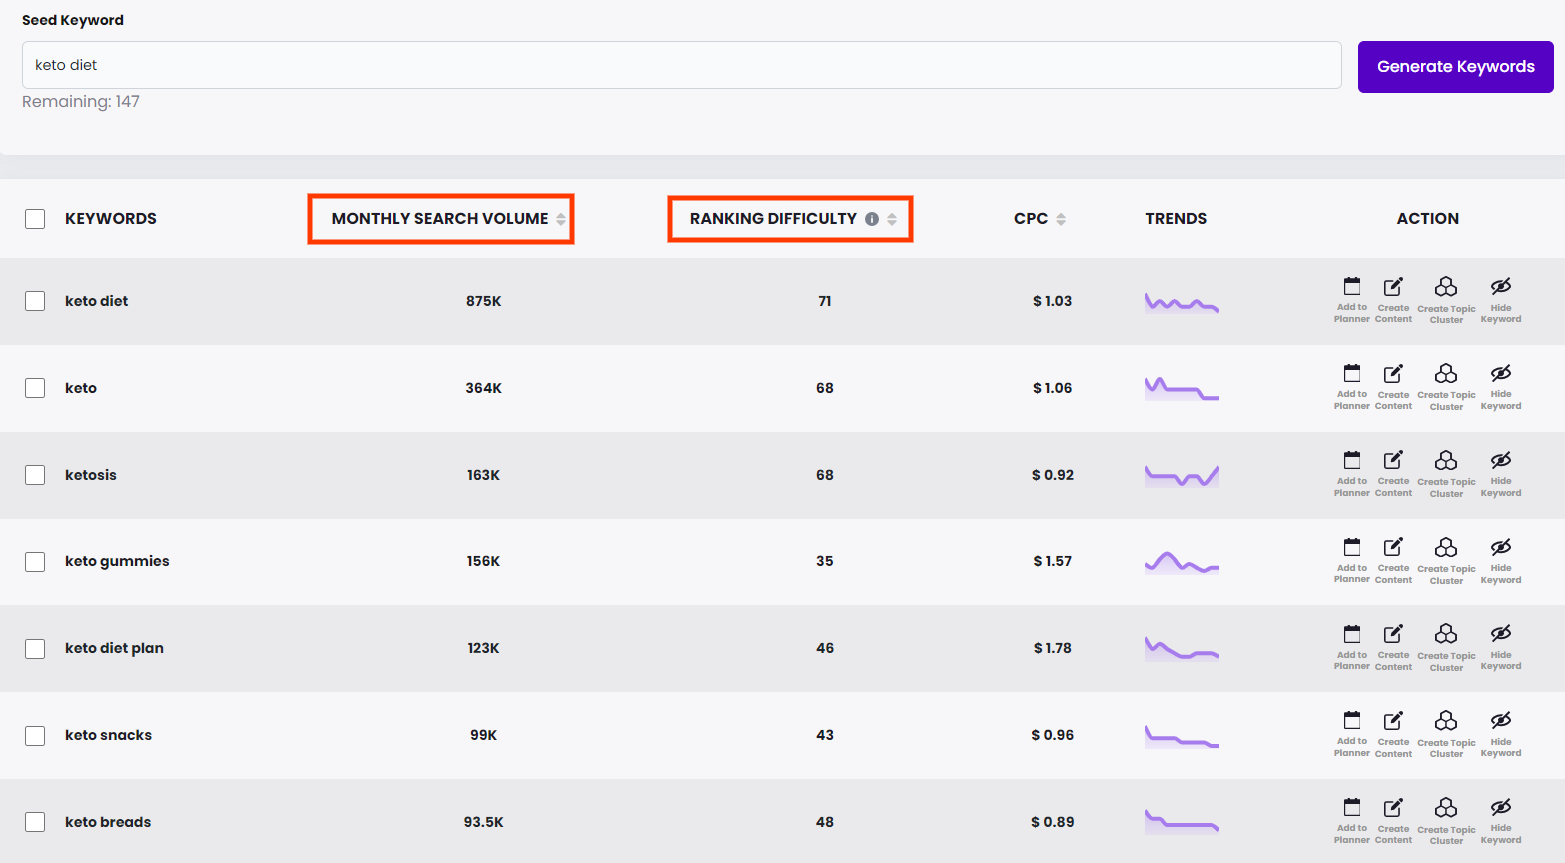Click the Generate Keywords button
Viewport: 1565px width, 863px height.
coord(1455,66)
